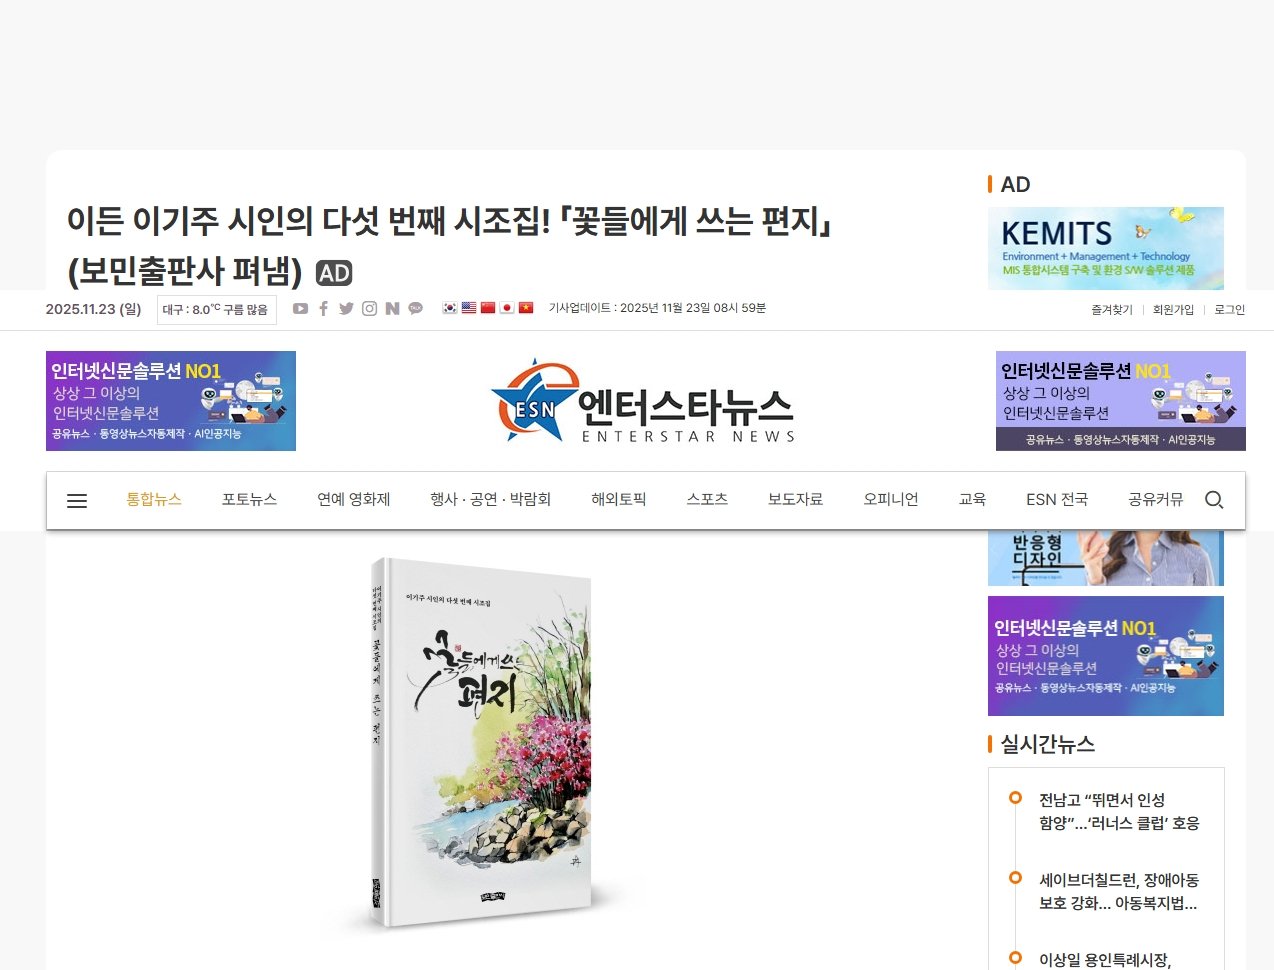The image size is (1274, 970).
Task: Go to 포토뉴스 menu
Action: point(249,500)
